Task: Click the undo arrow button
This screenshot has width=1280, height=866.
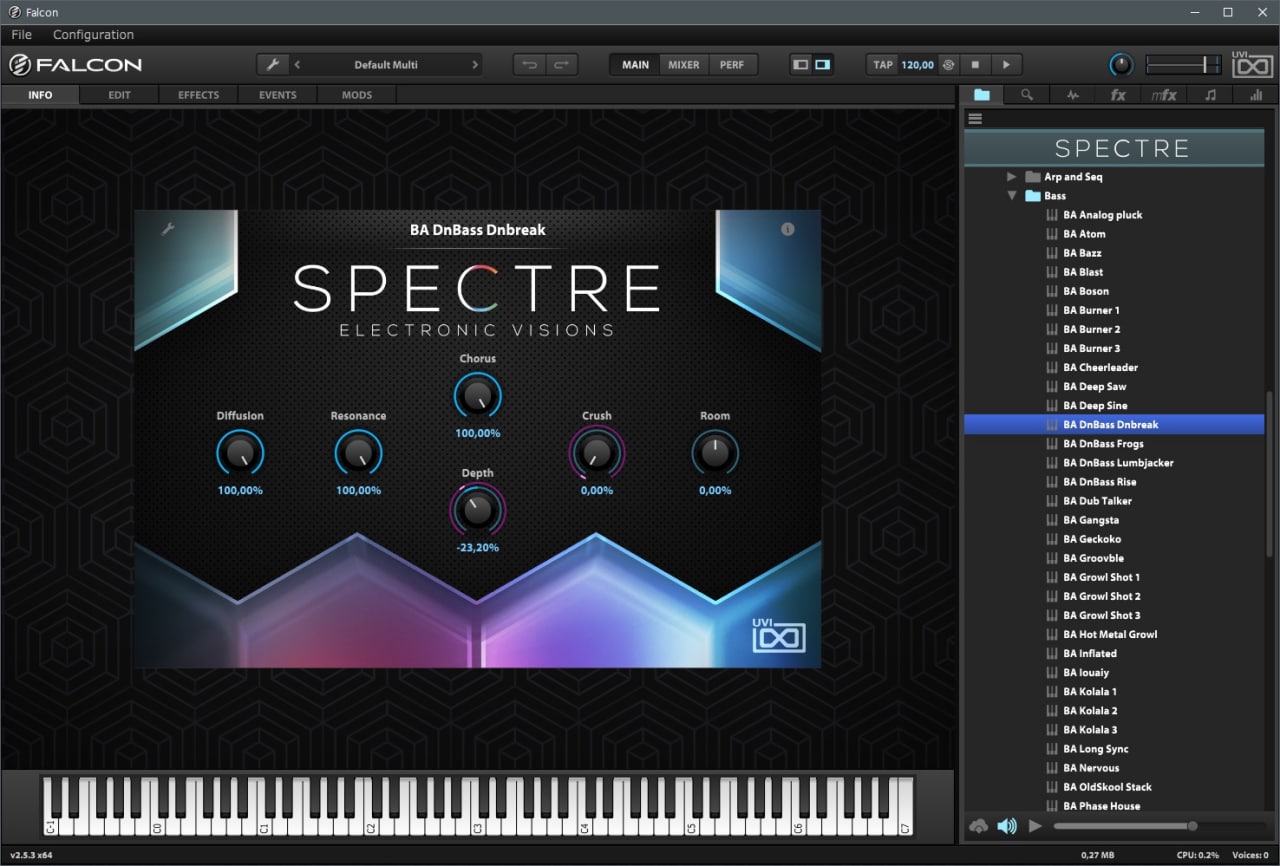Action: (x=529, y=65)
